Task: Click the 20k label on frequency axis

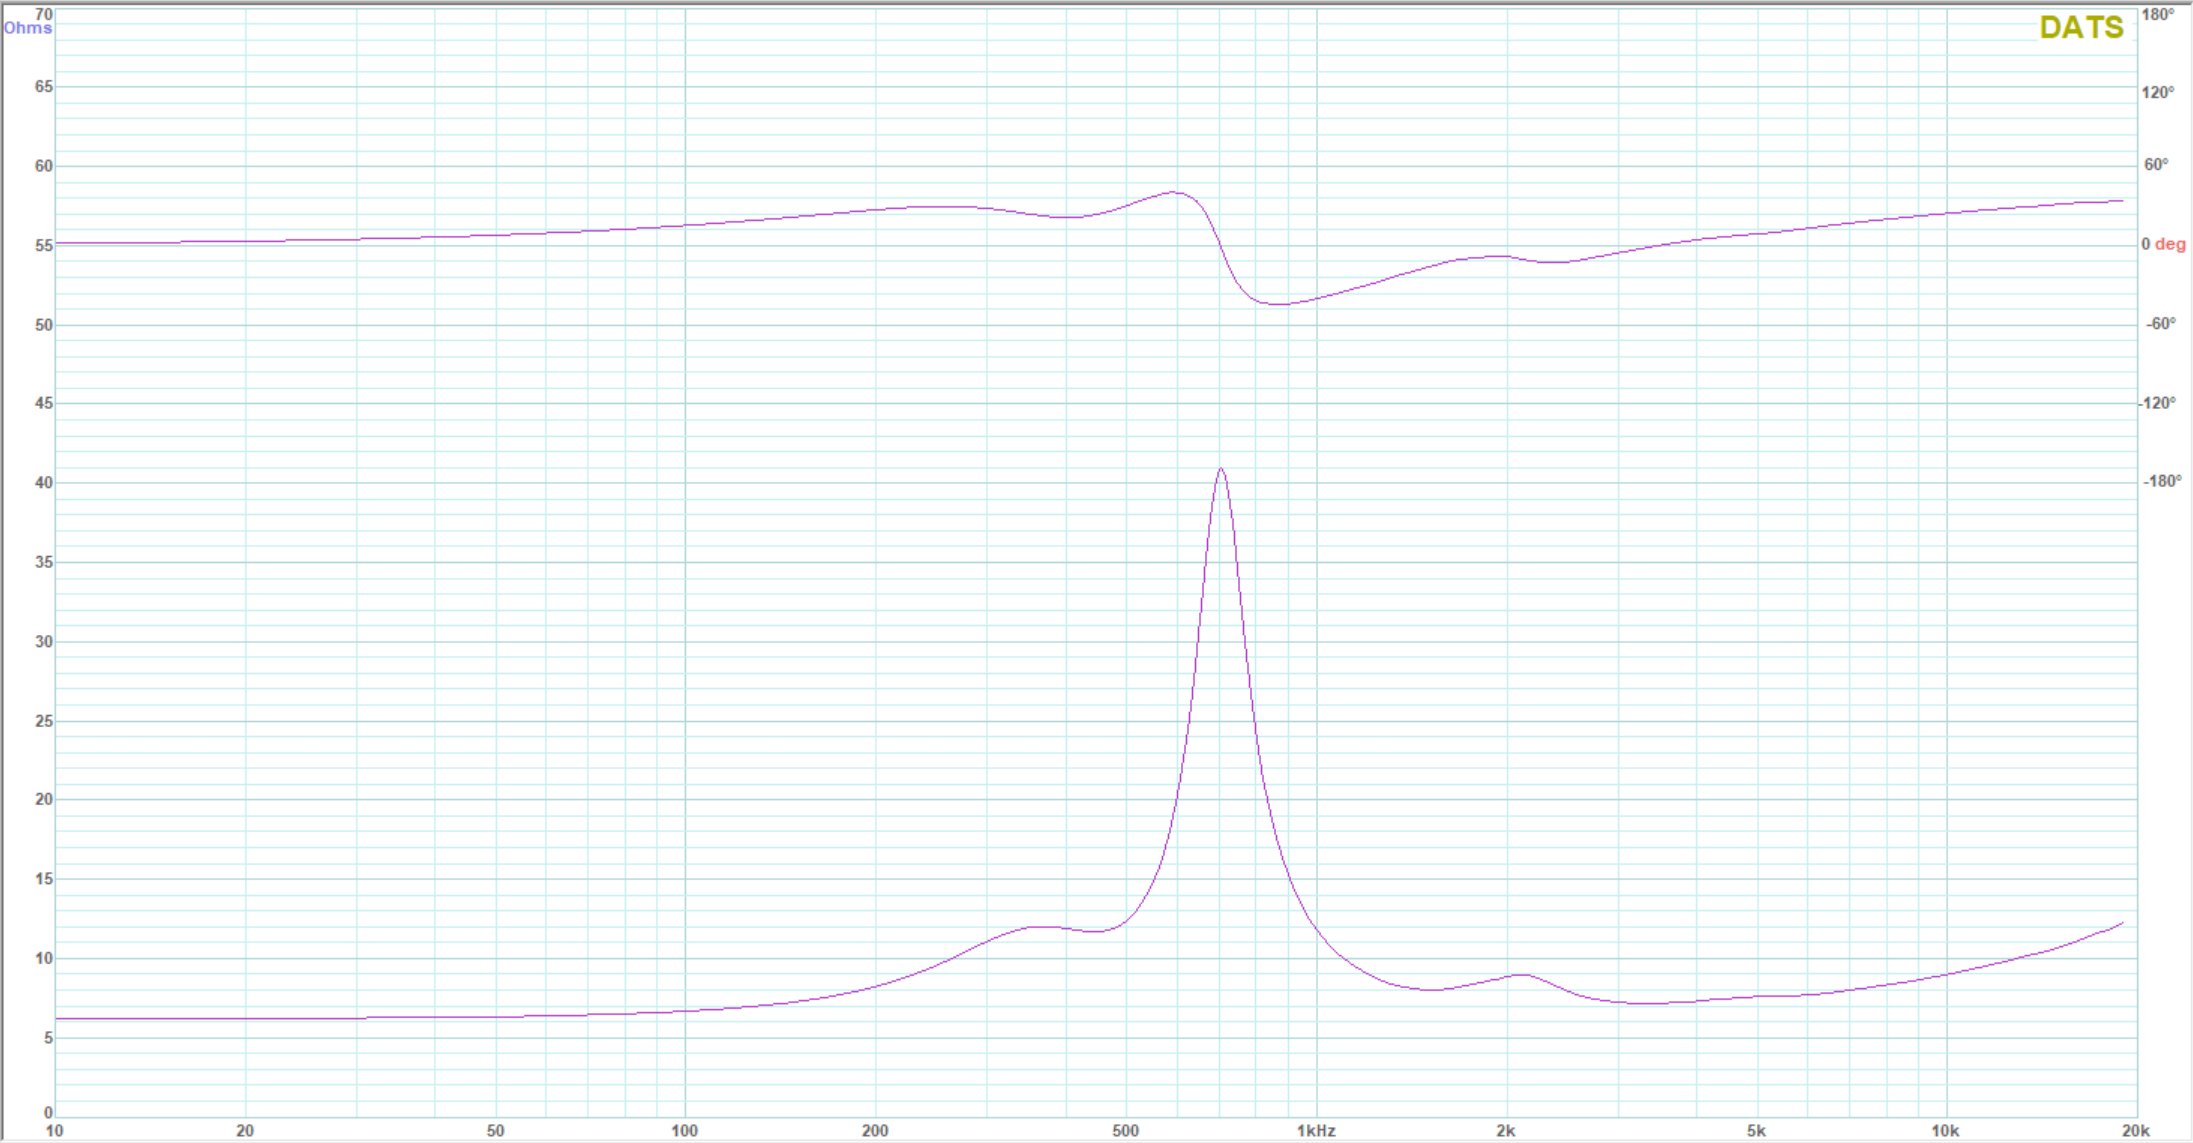Action: 2136,1131
